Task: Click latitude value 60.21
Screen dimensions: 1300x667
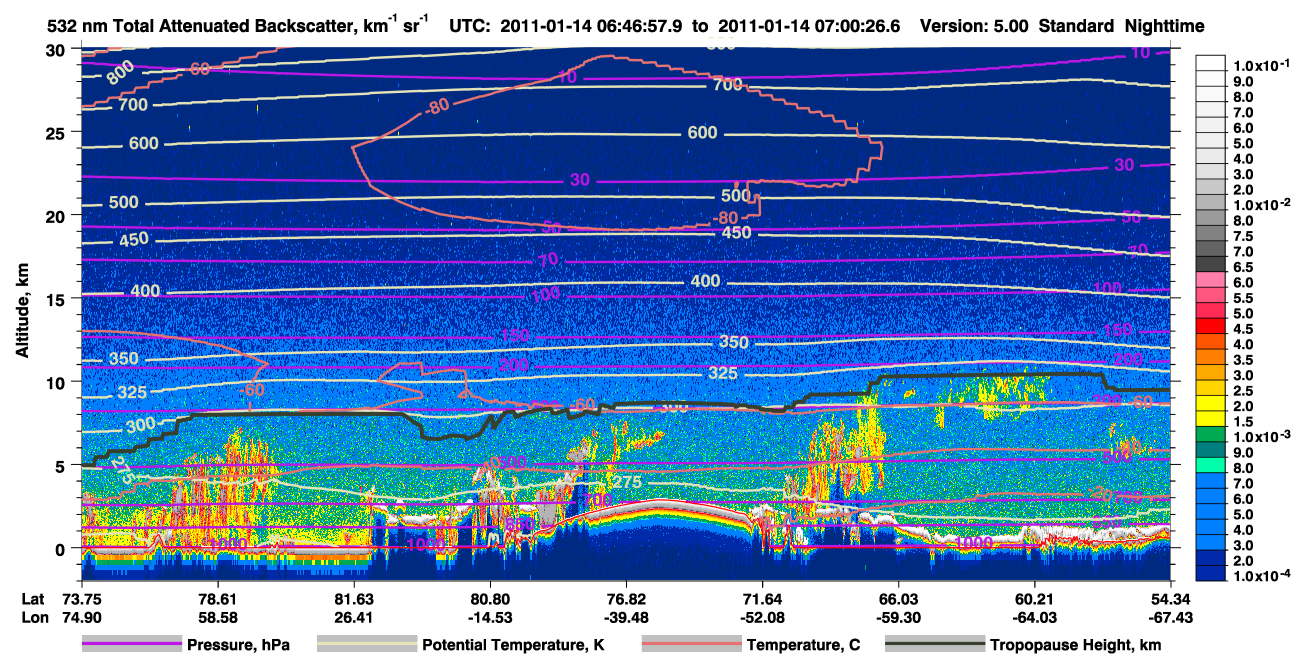Action: 1034,598
